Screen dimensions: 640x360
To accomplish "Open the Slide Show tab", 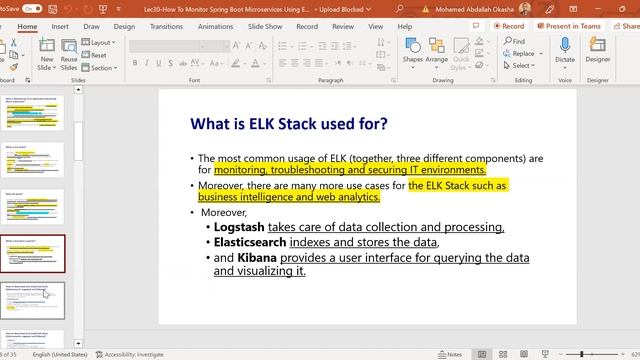I will (x=265, y=27).
